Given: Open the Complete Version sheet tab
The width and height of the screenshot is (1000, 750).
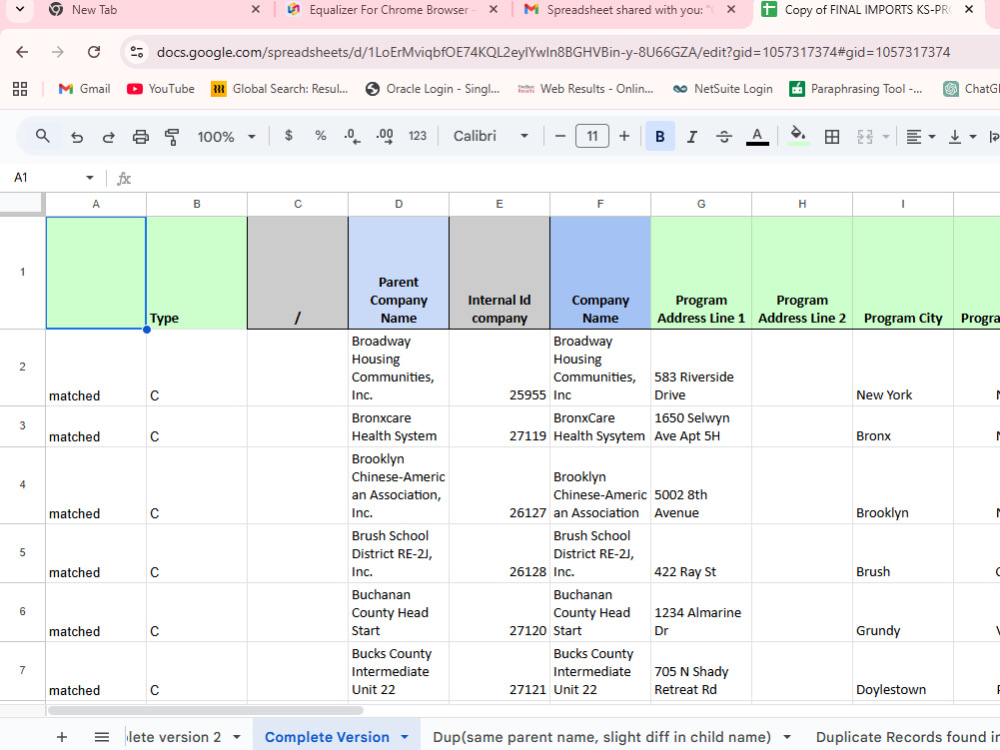Looking at the screenshot, I should click(x=327, y=737).
